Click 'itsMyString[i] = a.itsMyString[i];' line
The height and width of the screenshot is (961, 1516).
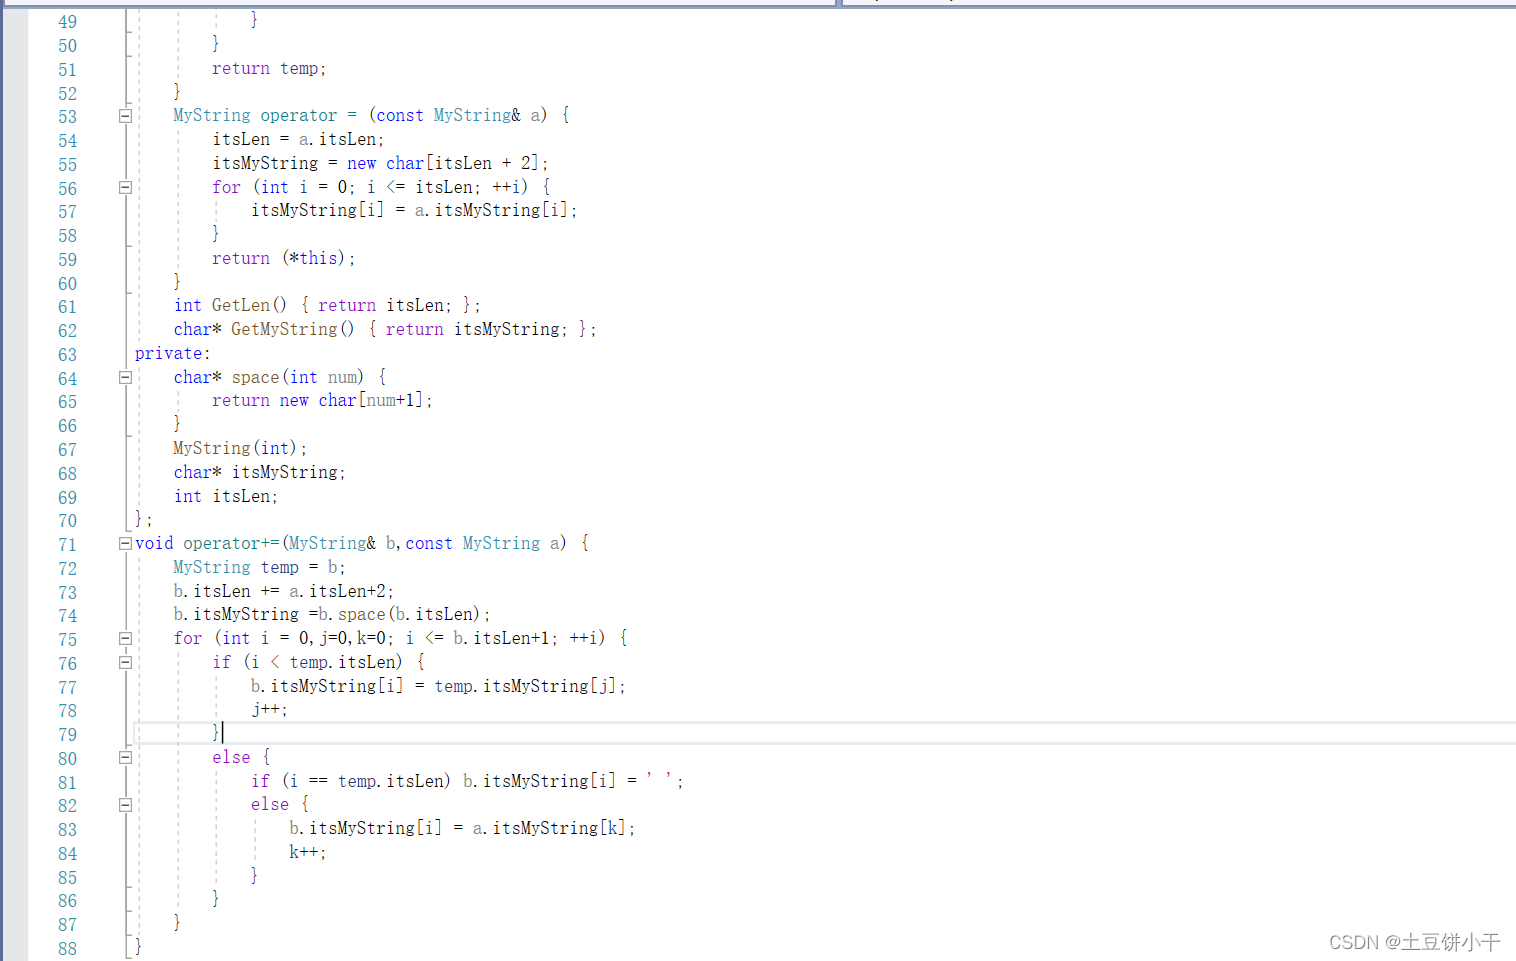414,210
